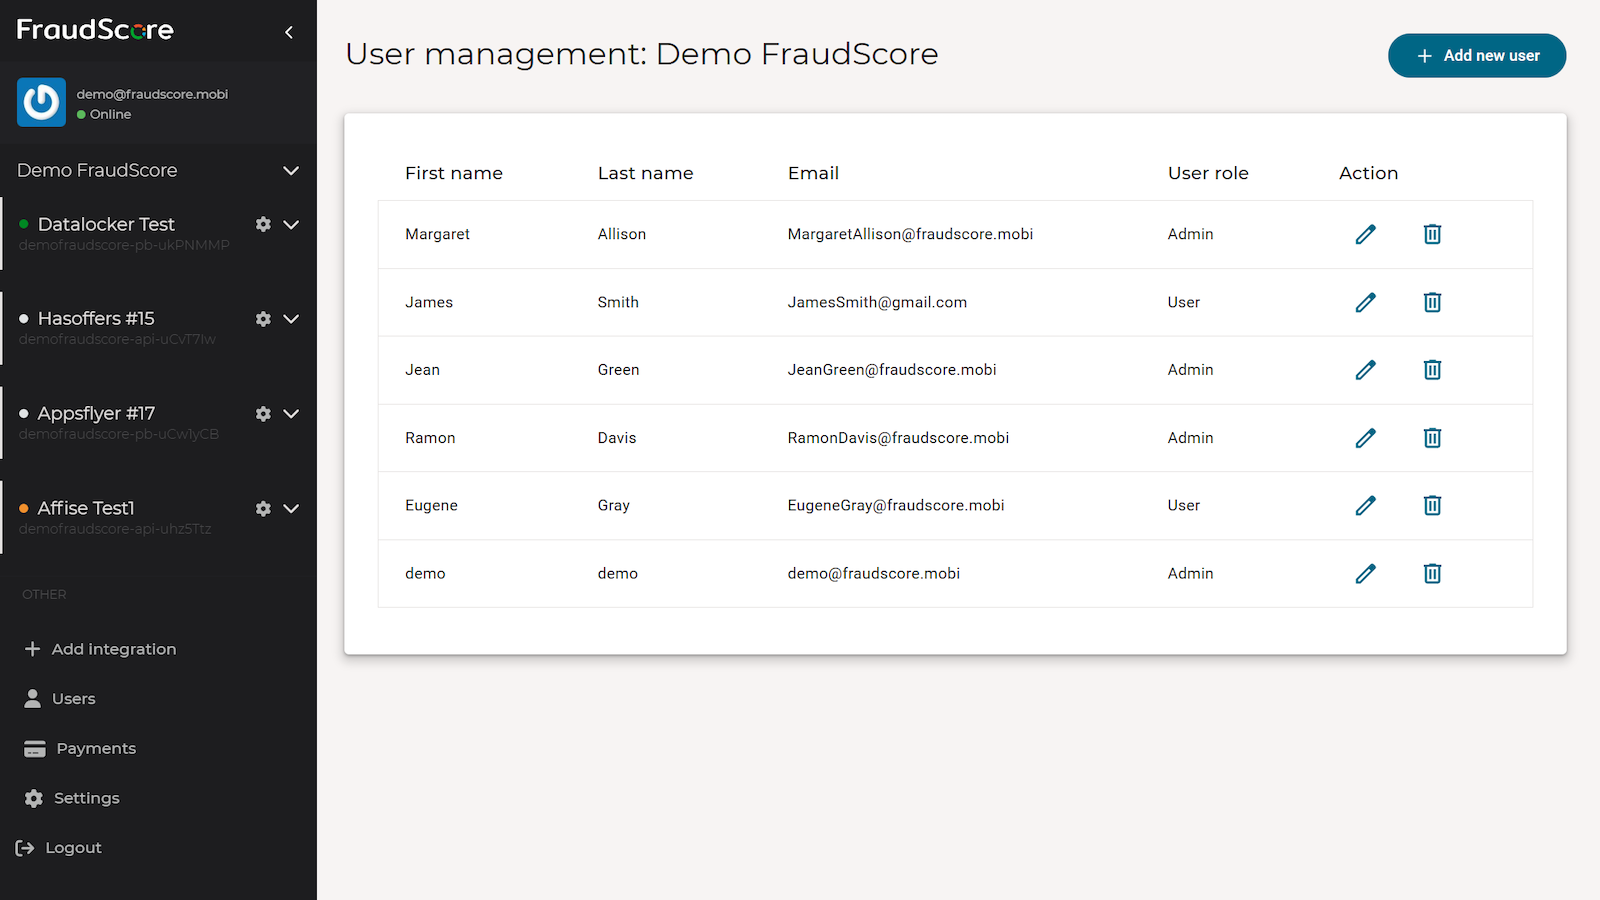Viewport: 1600px width, 900px height.
Task: Select the Hasoffers #15 integration name
Action: point(96,319)
